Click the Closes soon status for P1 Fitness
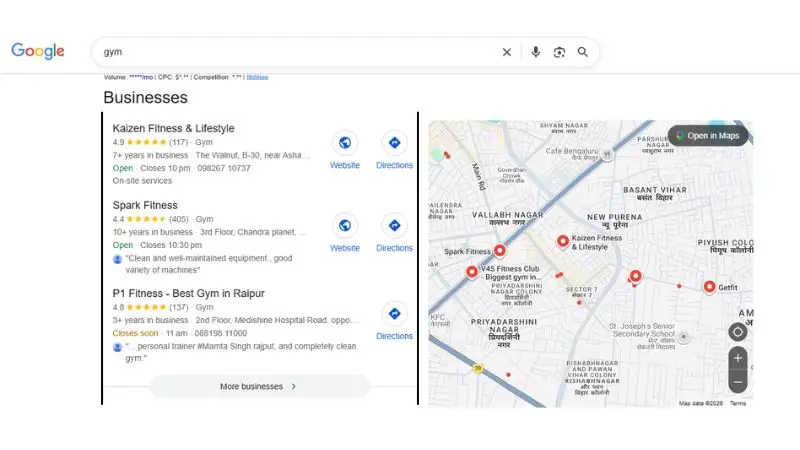The image size is (800, 450). point(135,333)
